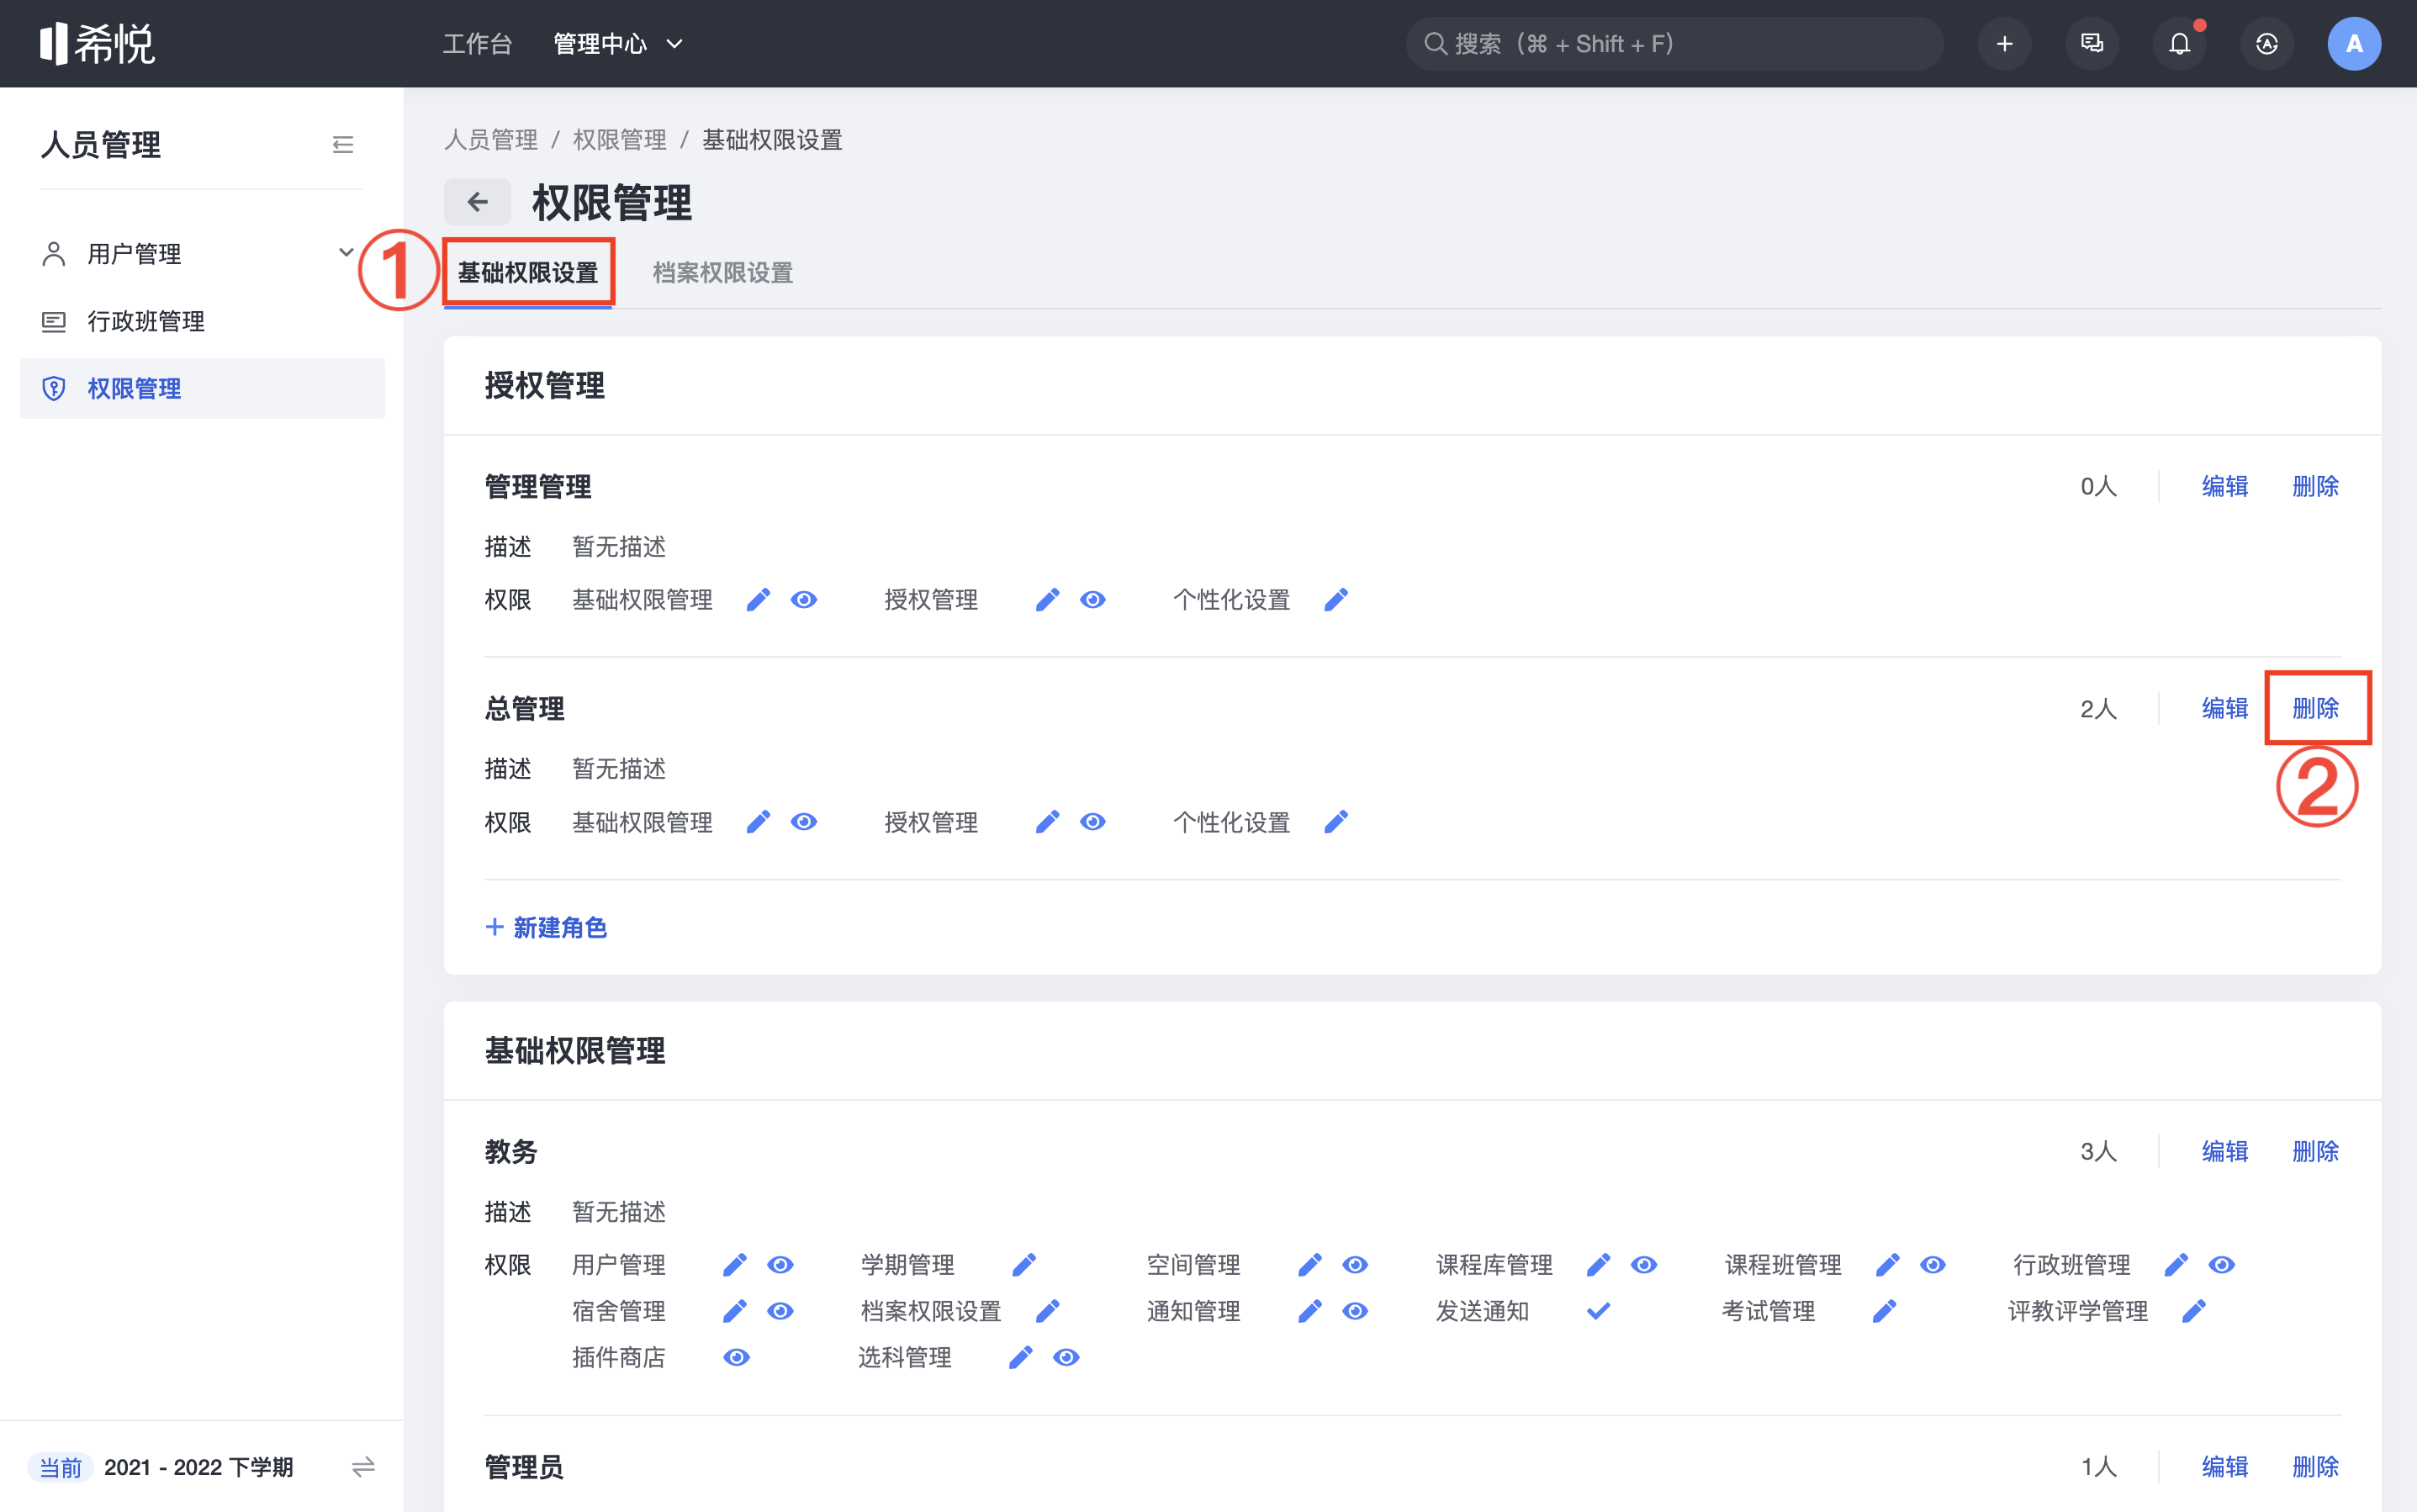Switch semester using the swap arrows icon
Image resolution: width=2417 pixels, height=1512 pixels.
tap(363, 1467)
